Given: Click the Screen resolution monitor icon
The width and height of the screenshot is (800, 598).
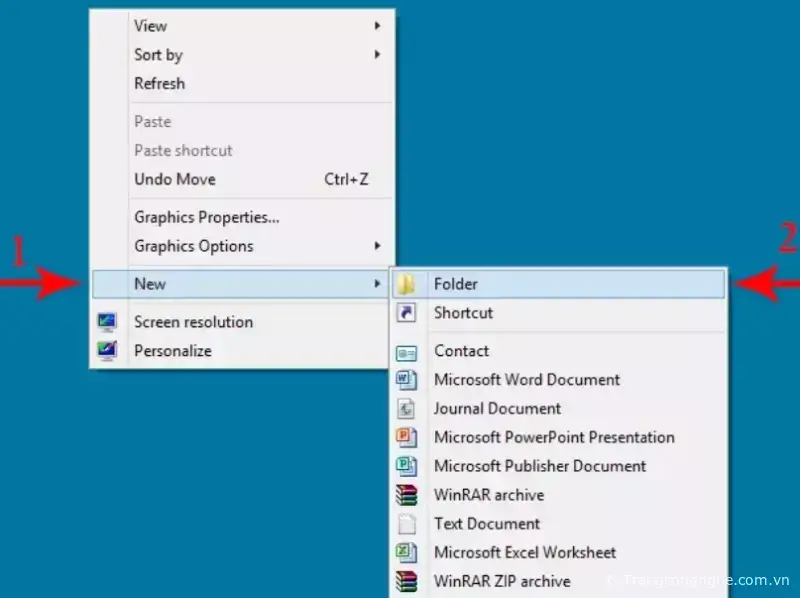Looking at the screenshot, I should [108, 322].
